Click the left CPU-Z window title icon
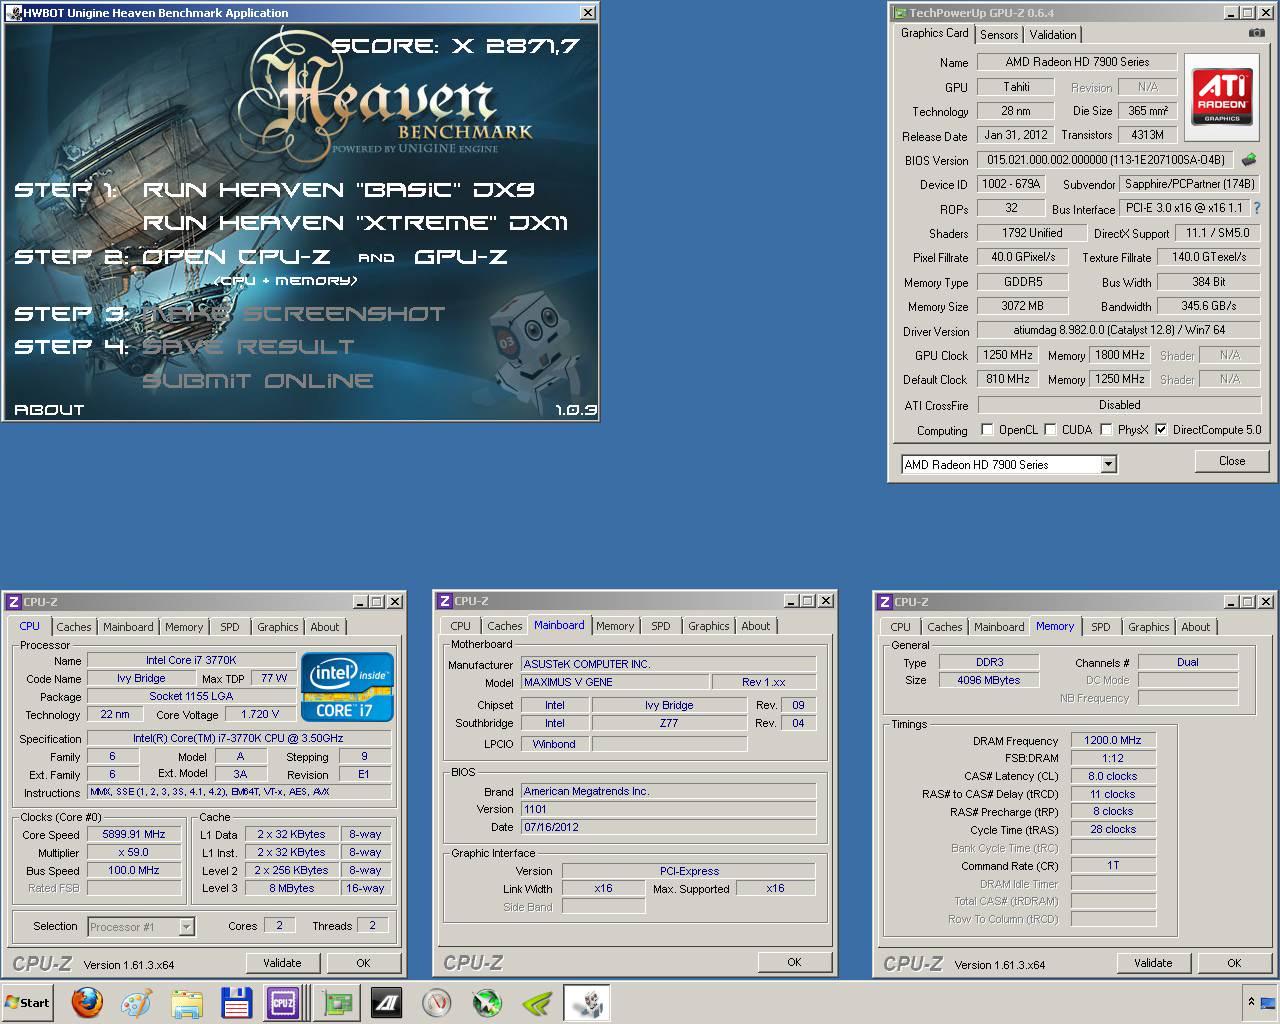Viewport: 1280px width, 1024px height. (x=13, y=601)
